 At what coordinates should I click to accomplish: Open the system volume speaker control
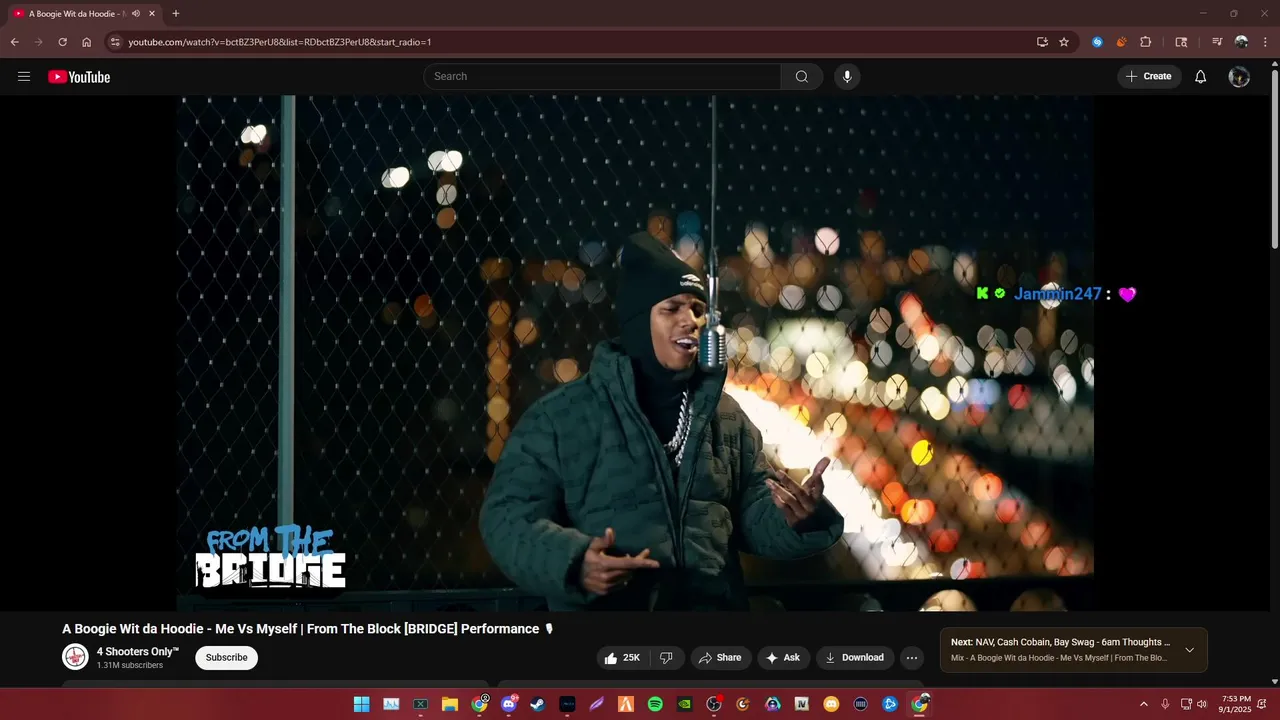pyautogui.click(x=1202, y=704)
